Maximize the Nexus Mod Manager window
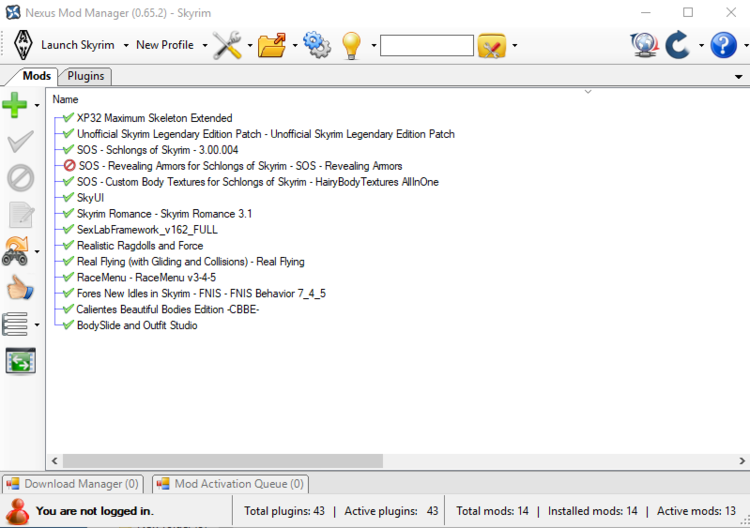Viewport: 750px width, 528px height. [688, 12]
